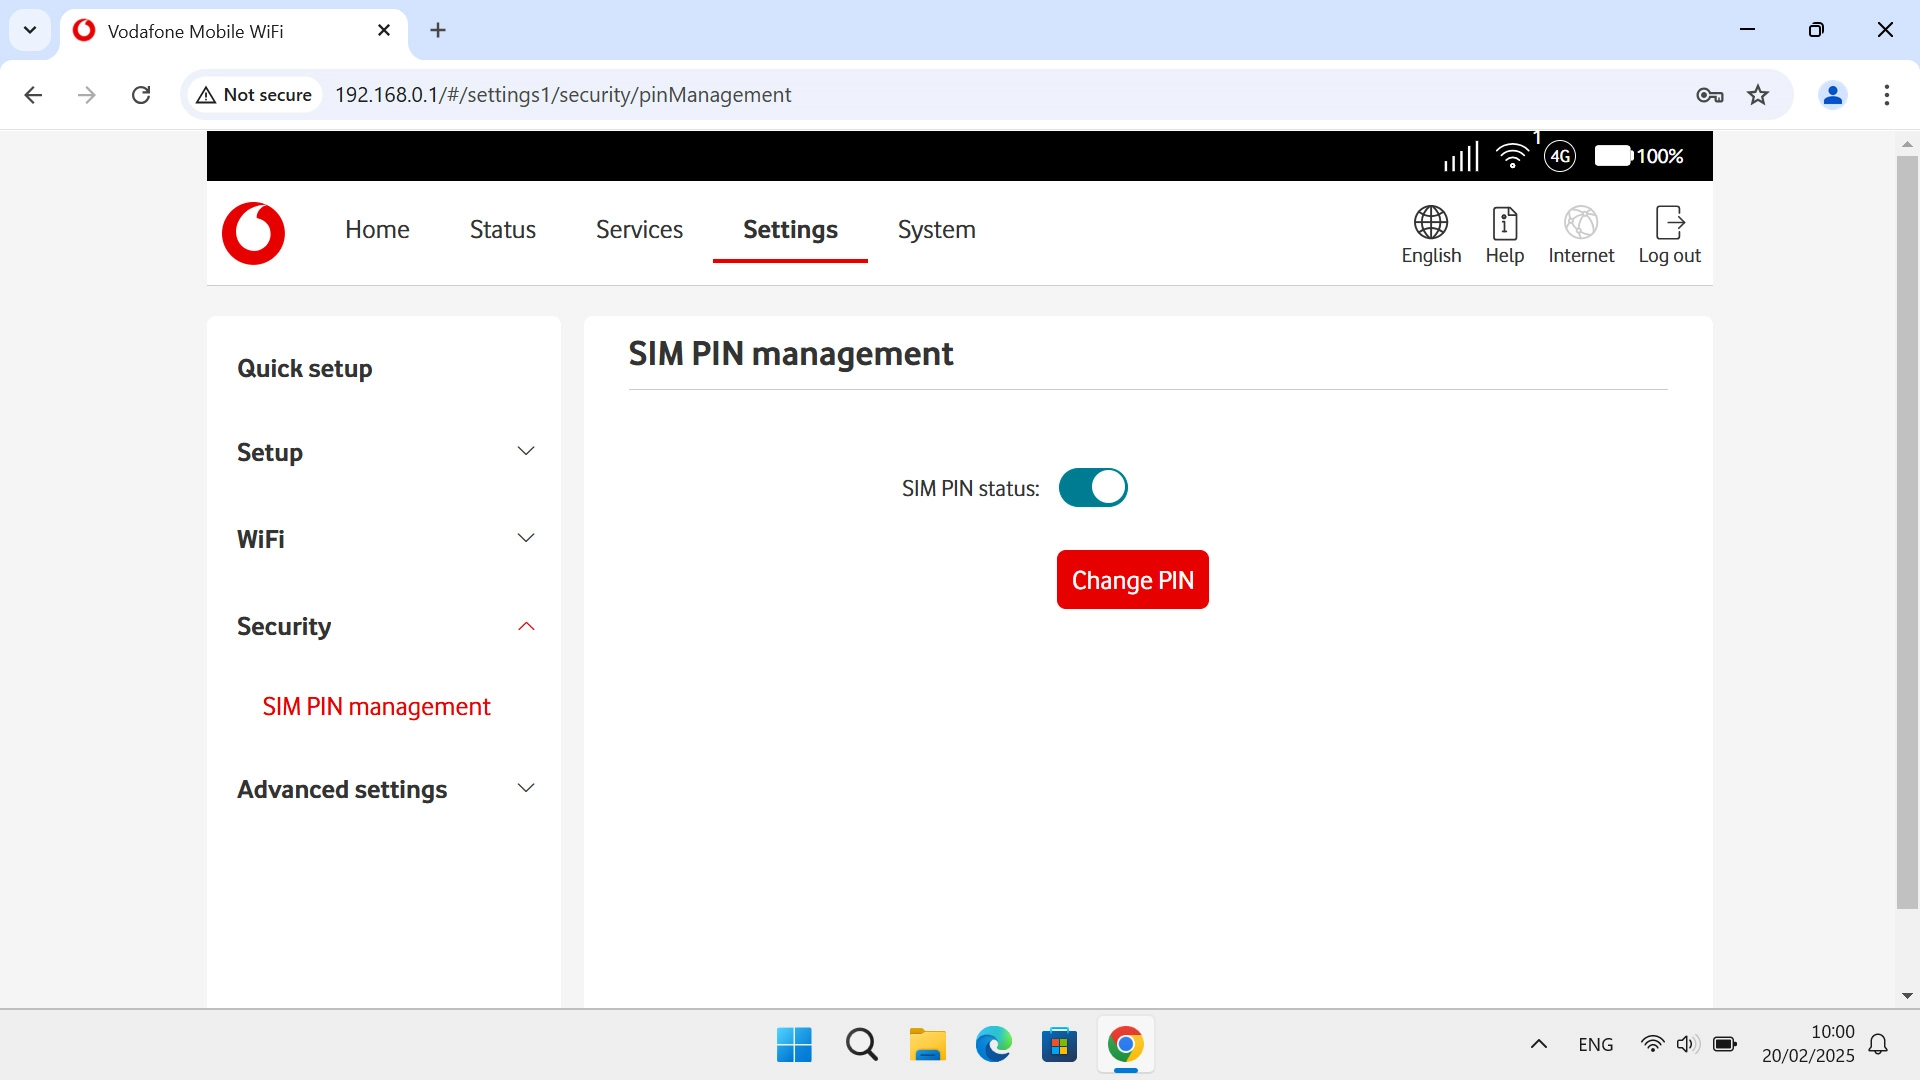This screenshot has width=1920, height=1080.
Task: Click the Internet connection icon
Action: point(1580,235)
